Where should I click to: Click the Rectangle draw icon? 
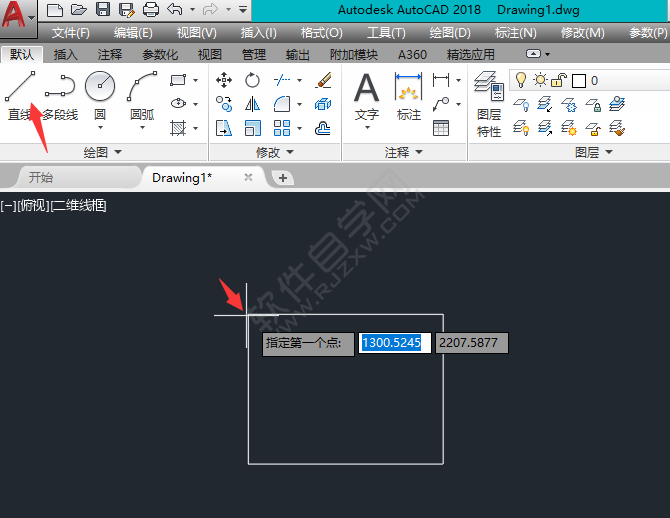[x=178, y=80]
